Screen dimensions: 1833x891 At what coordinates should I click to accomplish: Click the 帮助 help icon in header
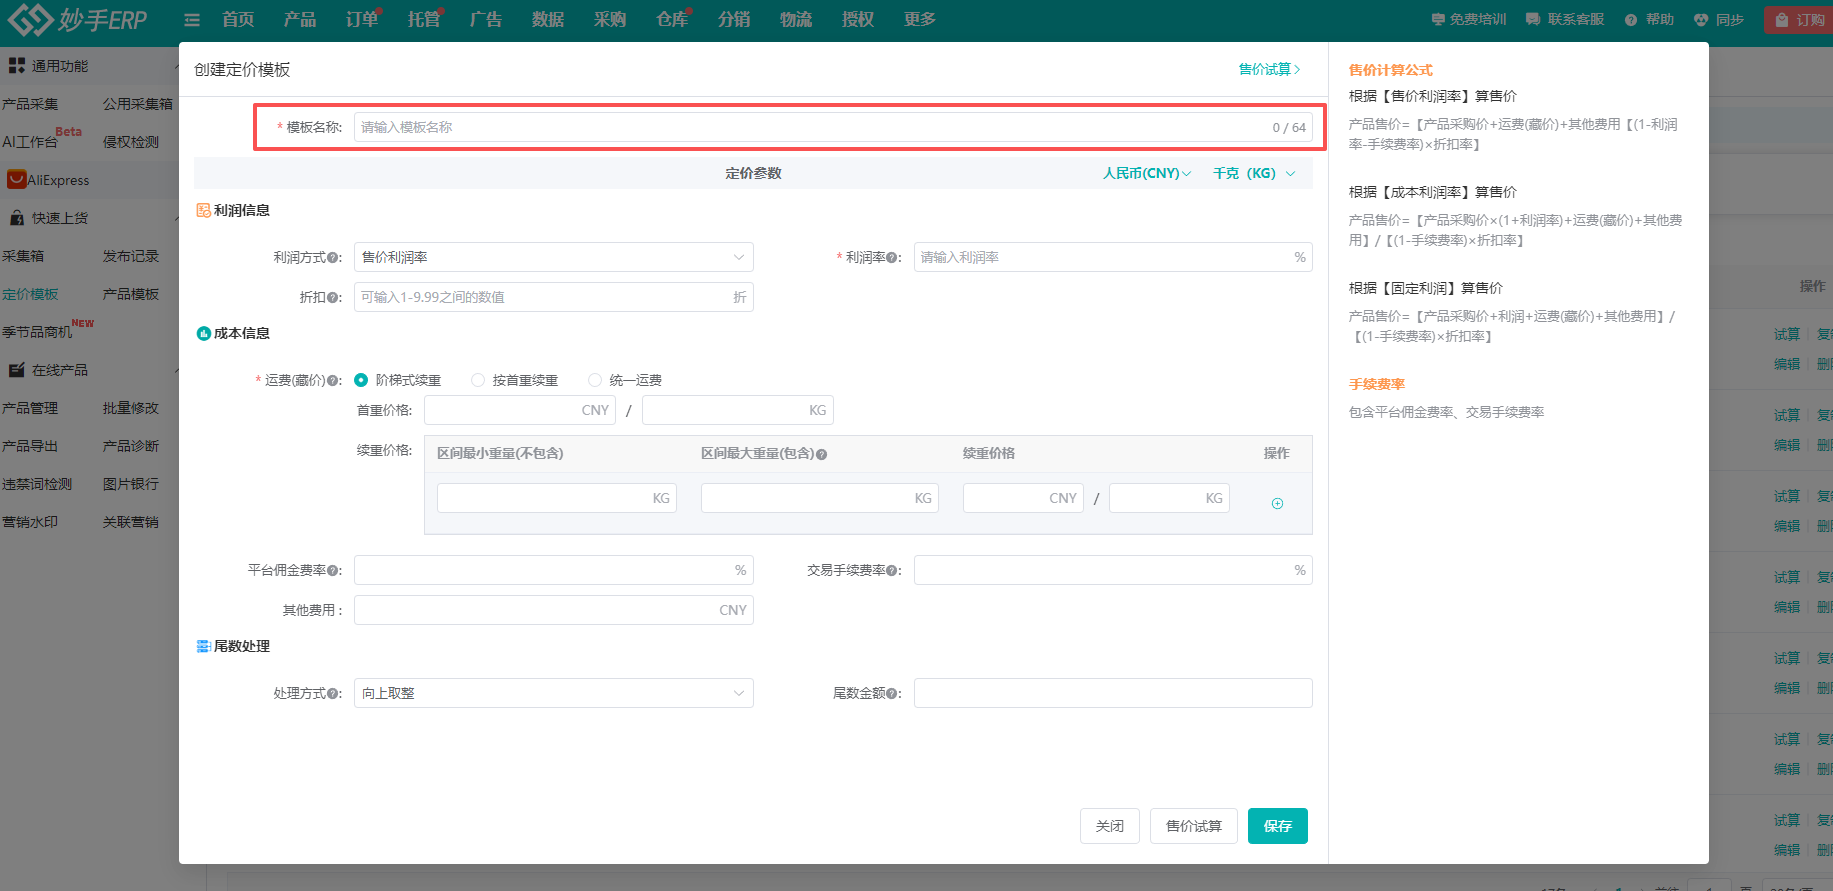1631,20
